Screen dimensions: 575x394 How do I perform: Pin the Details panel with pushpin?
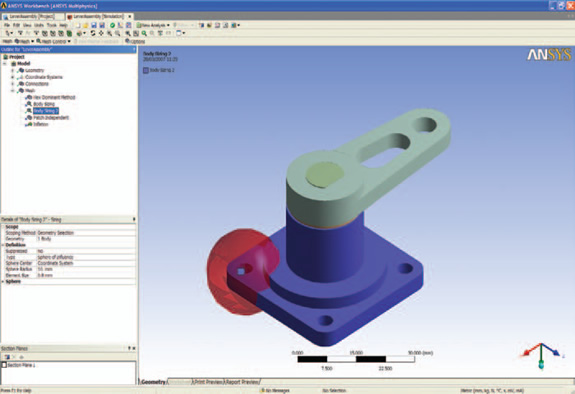point(133,219)
